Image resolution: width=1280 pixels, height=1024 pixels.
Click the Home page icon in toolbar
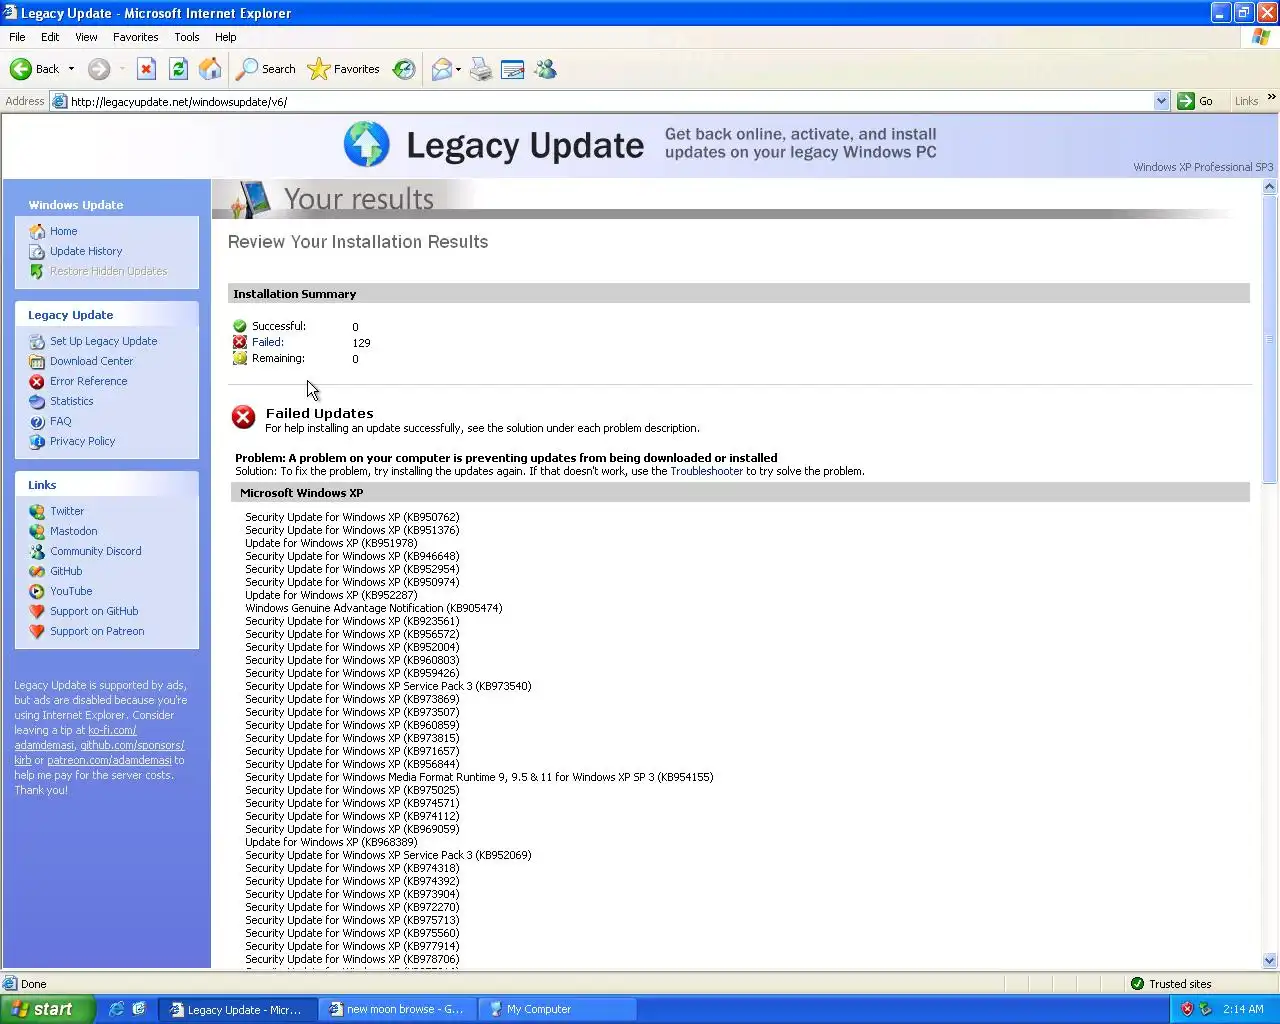[x=210, y=69]
